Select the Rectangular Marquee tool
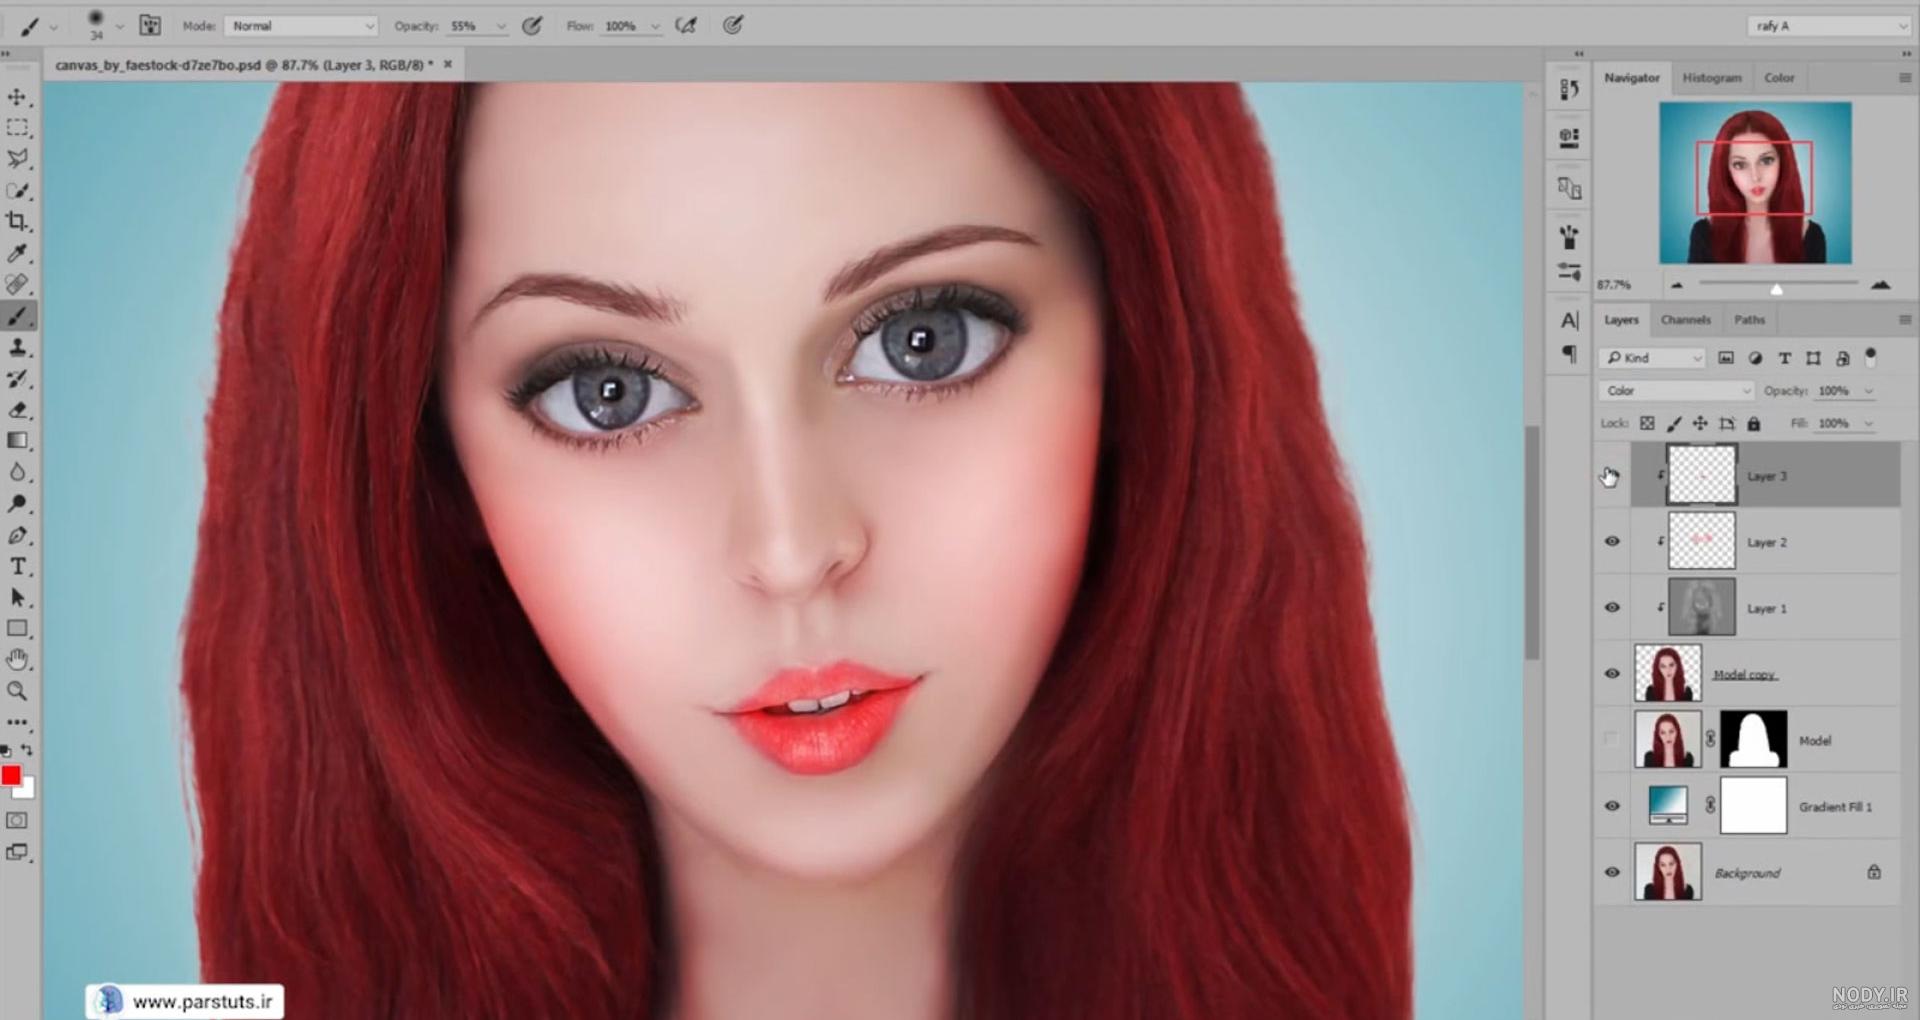 point(17,128)
